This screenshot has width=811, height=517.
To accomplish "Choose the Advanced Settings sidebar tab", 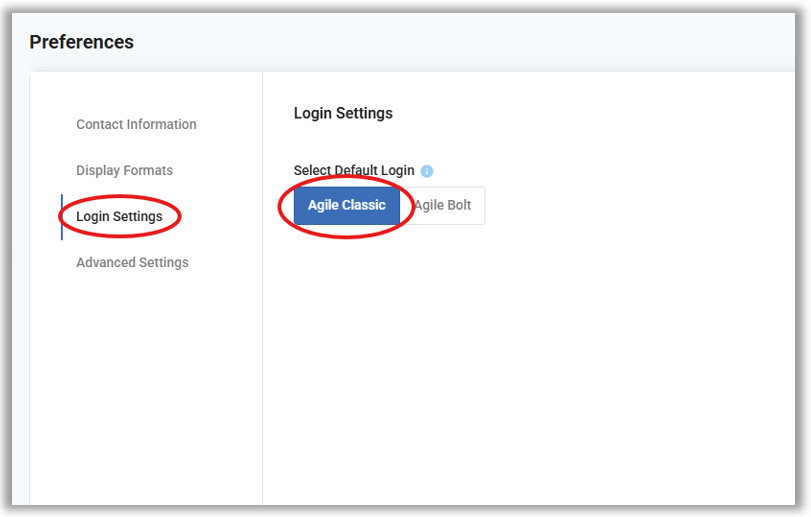I will click(132, 262).
